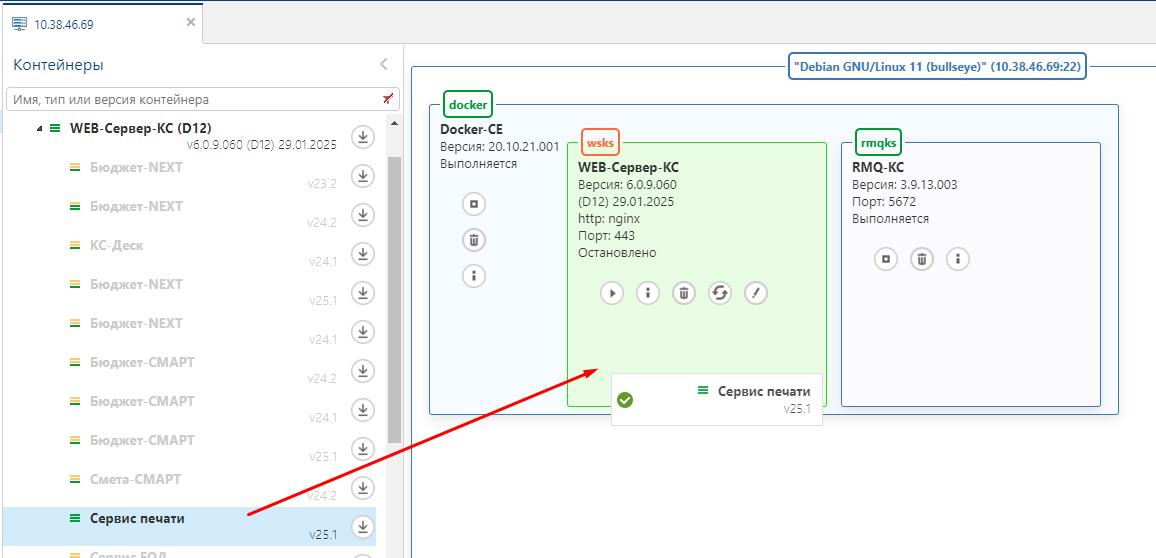Screen dimensions: 1156x558
Task: Click the Контейнеры panel heading
Action: tap(58, 65)
